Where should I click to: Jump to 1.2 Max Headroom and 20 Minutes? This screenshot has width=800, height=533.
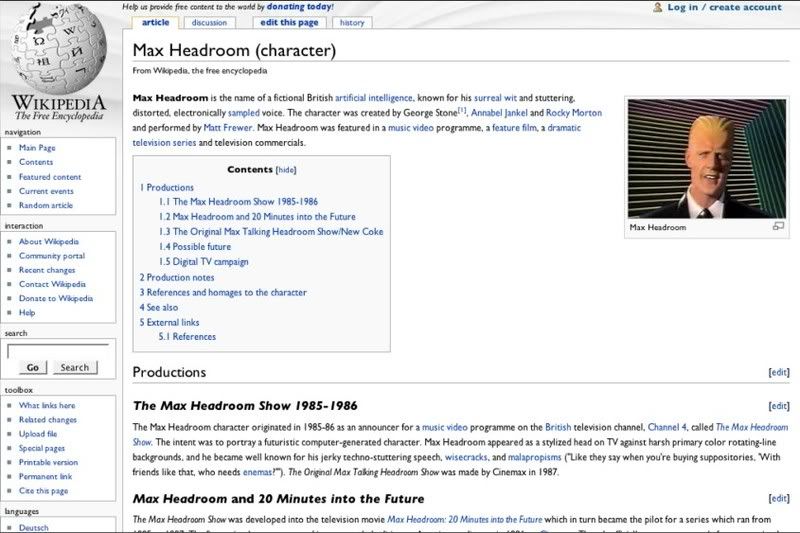257,216
